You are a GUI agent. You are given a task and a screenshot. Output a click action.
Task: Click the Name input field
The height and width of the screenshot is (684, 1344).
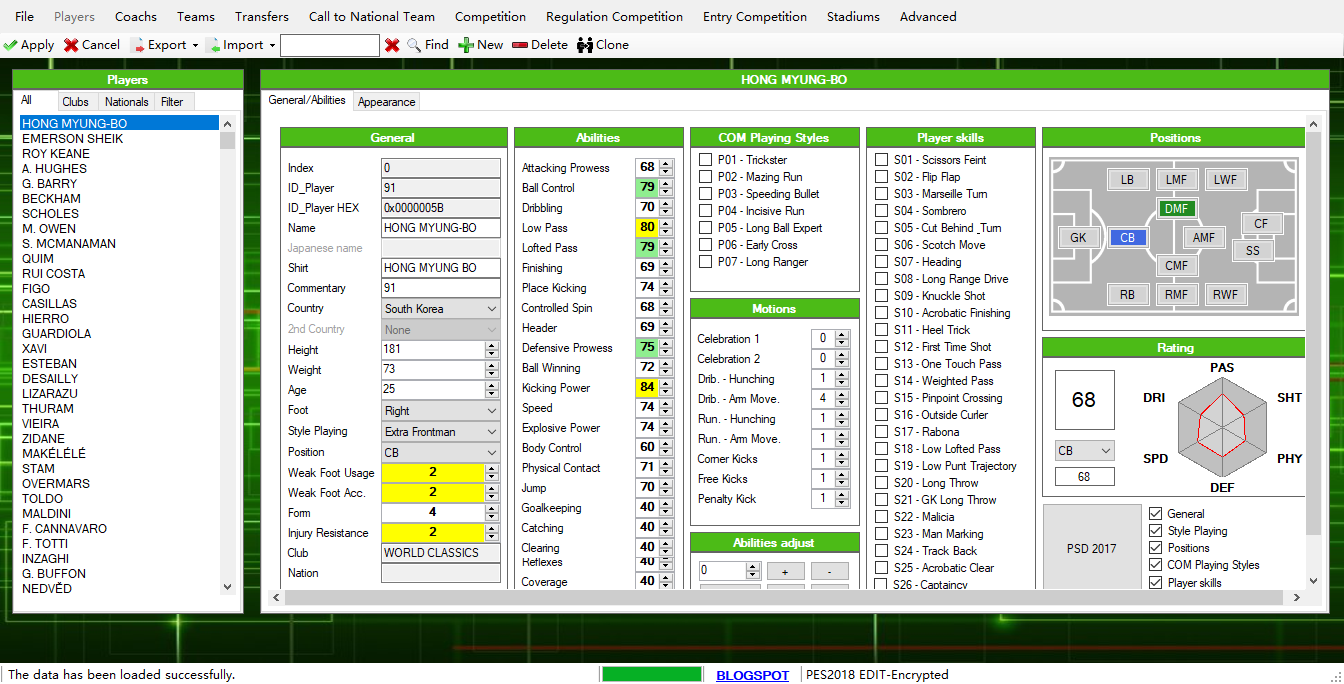(441, 228)
